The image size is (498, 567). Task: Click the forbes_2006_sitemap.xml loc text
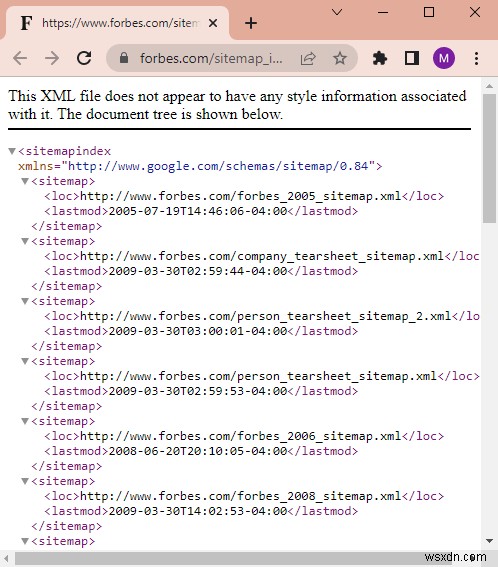pyautogui.click(x=241, y=436)
